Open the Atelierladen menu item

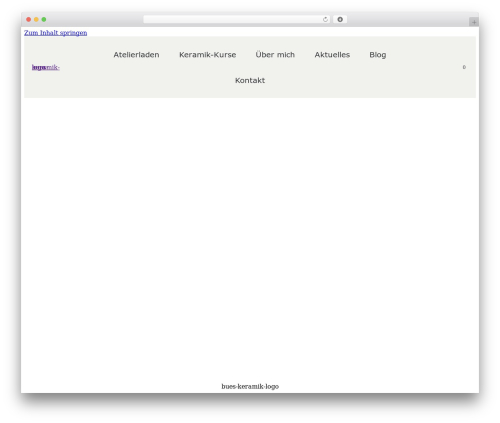coord(136,55)
